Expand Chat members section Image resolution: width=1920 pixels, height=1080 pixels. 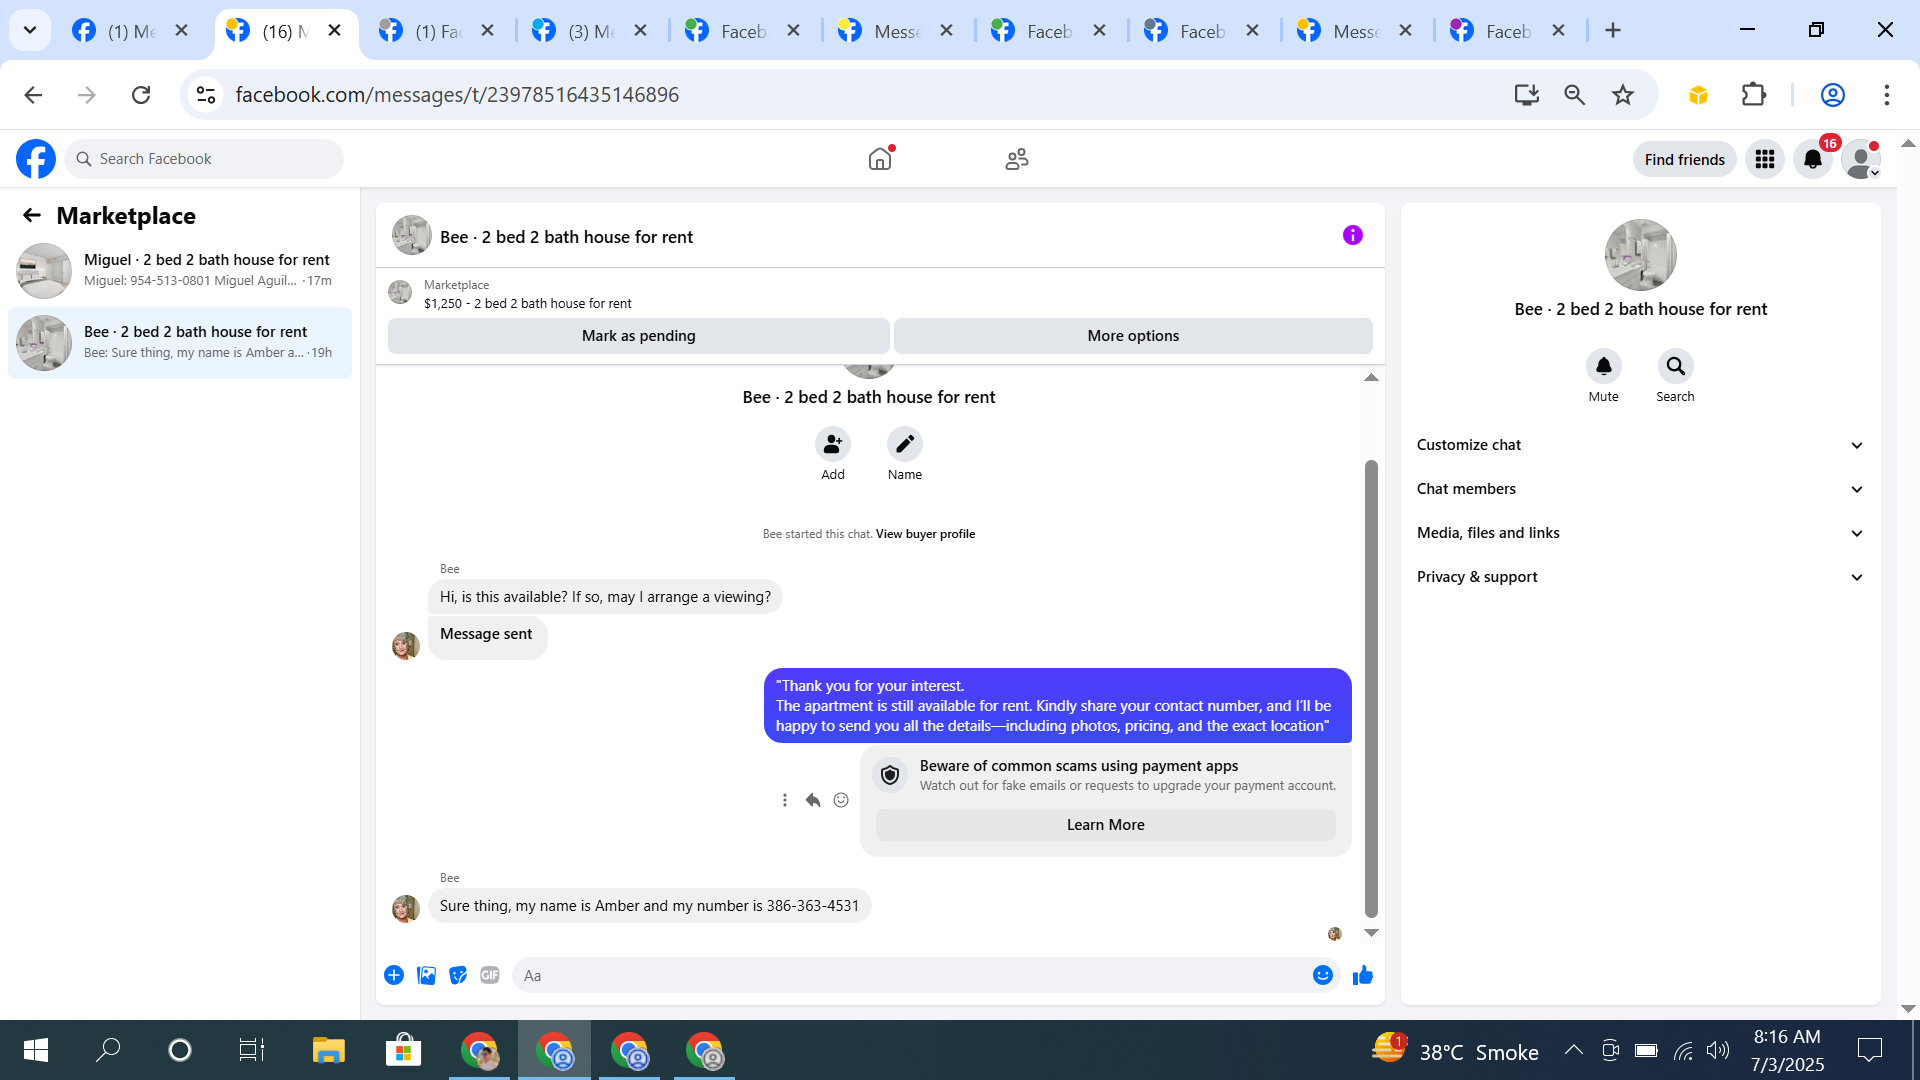pos(1640,489)
